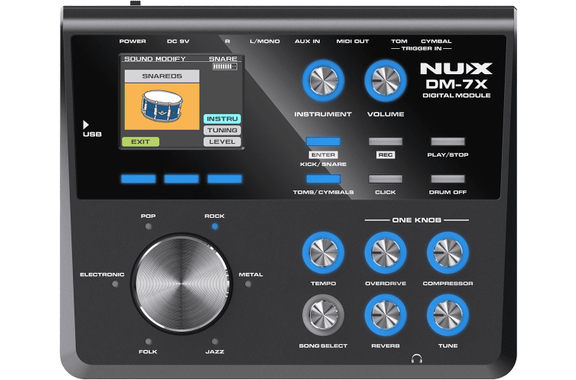
Task: Click the DIGITAL MODULE text
Action: pyautogui.click(x=456, y=96)
